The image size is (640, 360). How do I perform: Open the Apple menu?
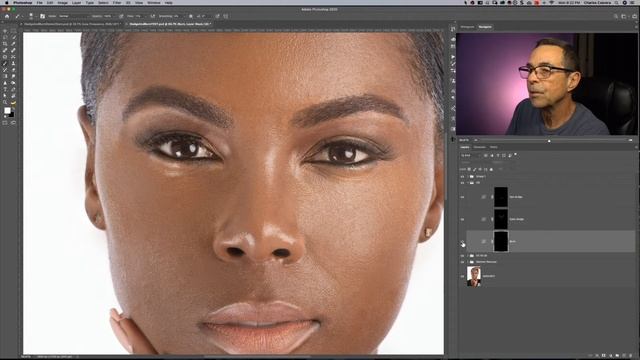7,2
